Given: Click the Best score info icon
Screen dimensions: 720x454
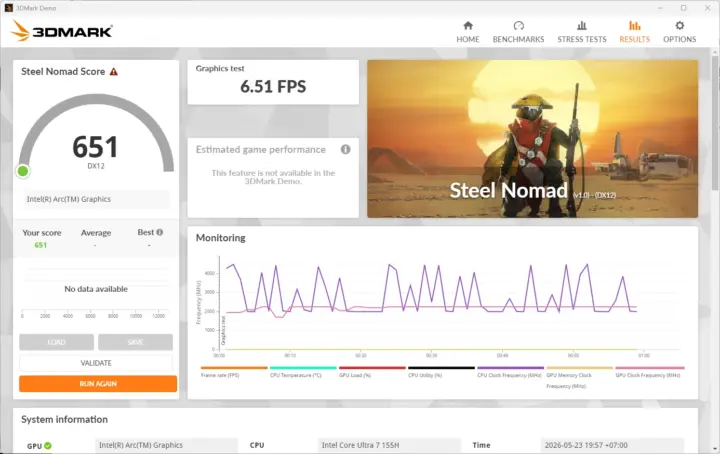Looking at the screenshot, I should tap(160, 232).
